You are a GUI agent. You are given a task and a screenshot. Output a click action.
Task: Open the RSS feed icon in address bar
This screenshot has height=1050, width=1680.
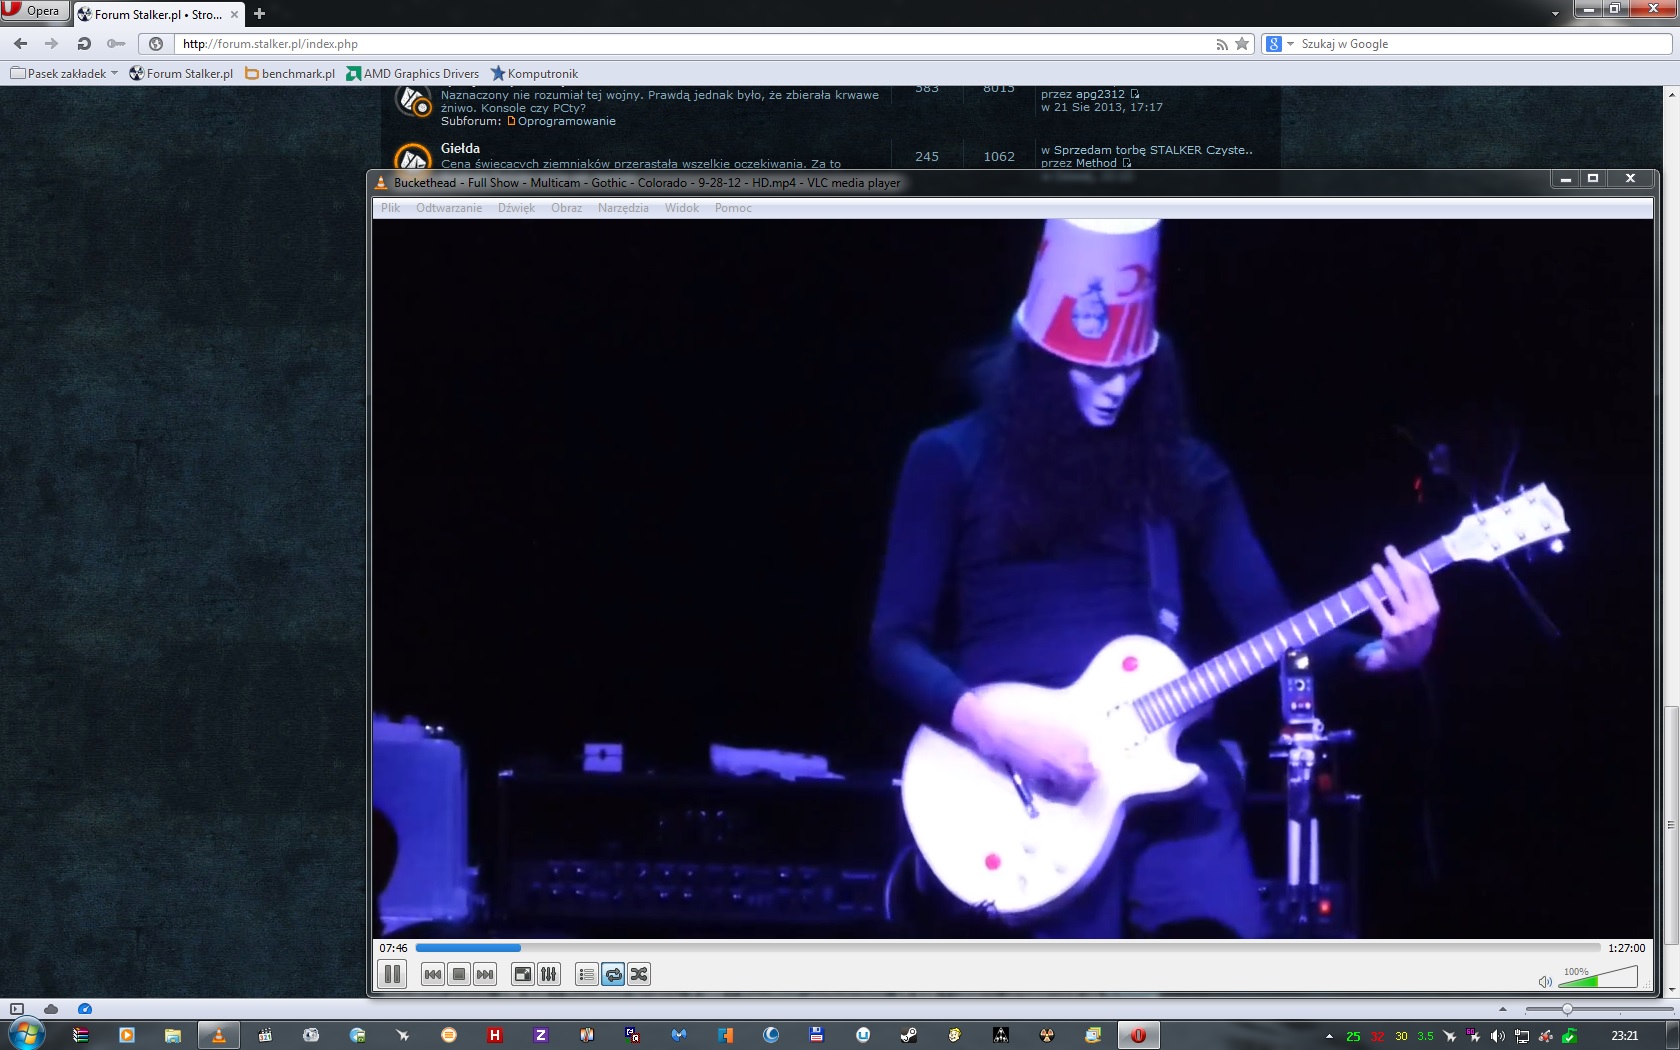pos(1221,44)
